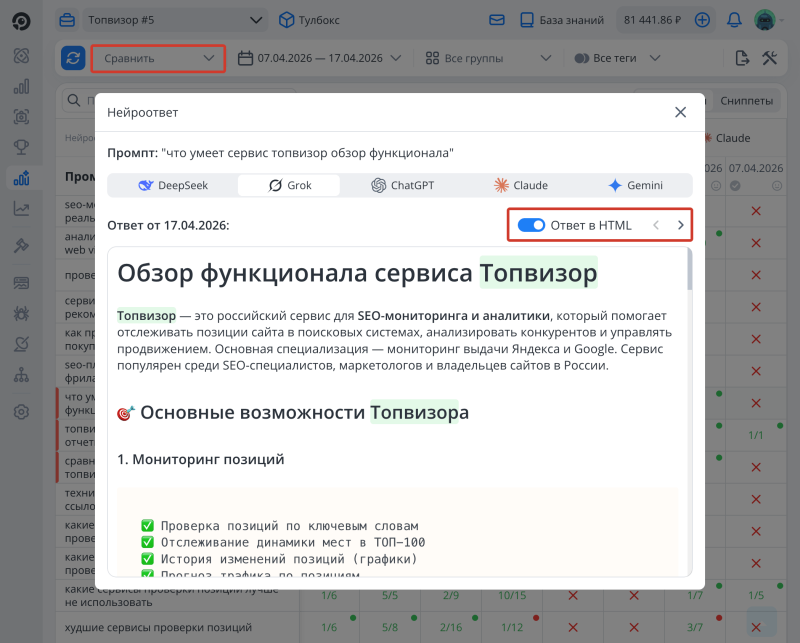Select the trophy competitors icon in sidebar
Viewport: 800px width, 643px height.
(x=21, y=143)
